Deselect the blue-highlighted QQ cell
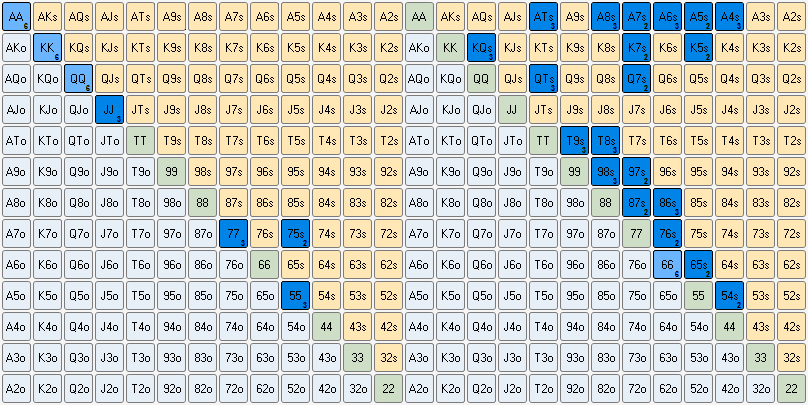 click(x=78, y=79)
